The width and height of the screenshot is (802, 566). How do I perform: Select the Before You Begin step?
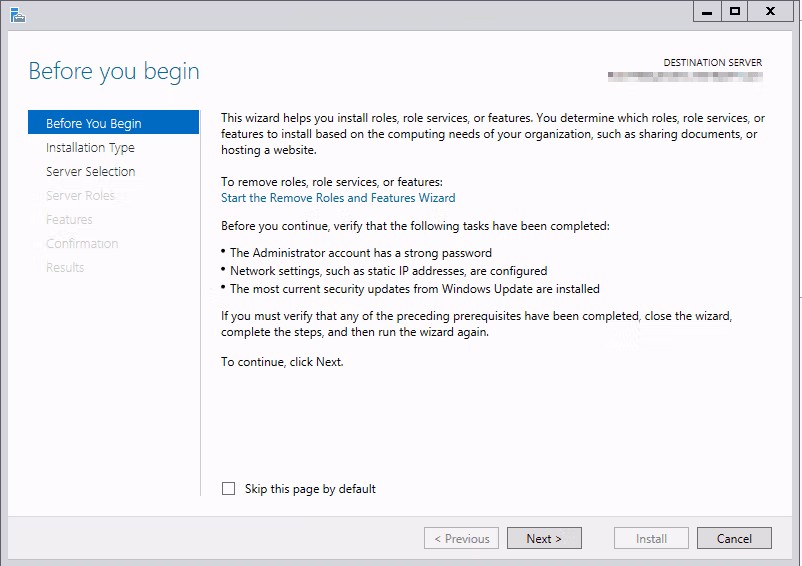coord(94,123)
